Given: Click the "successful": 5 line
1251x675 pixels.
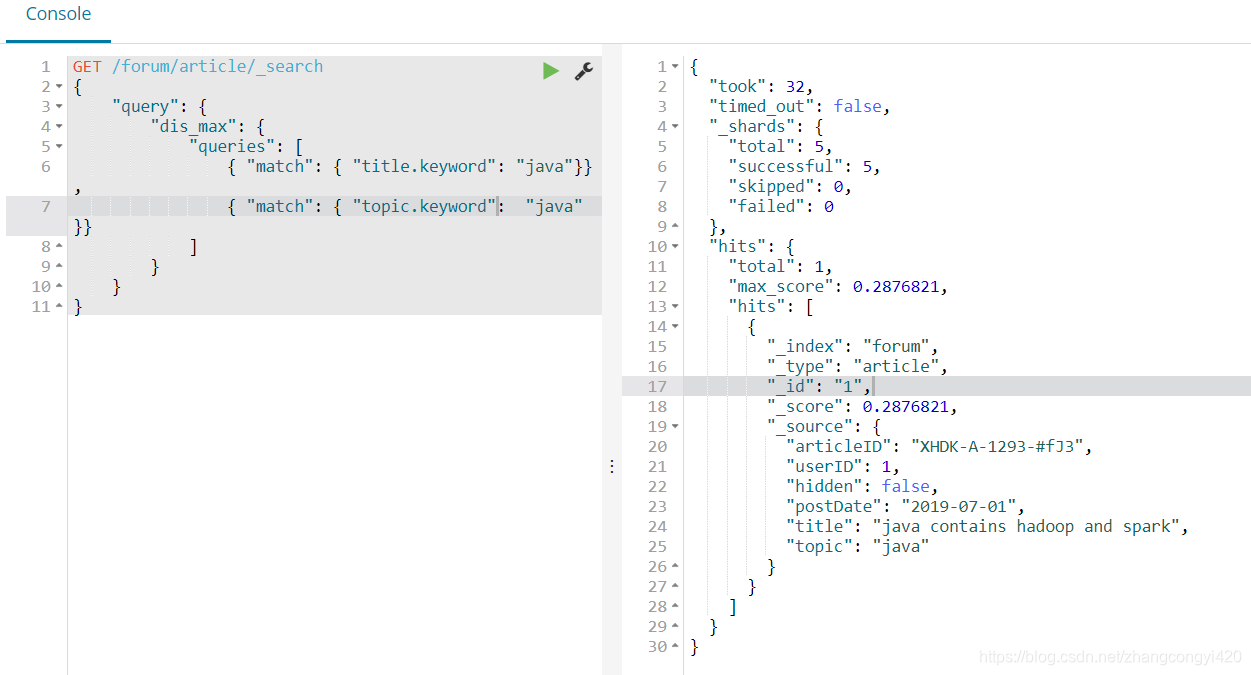Looking at the screenshot, I should (804, 166).
